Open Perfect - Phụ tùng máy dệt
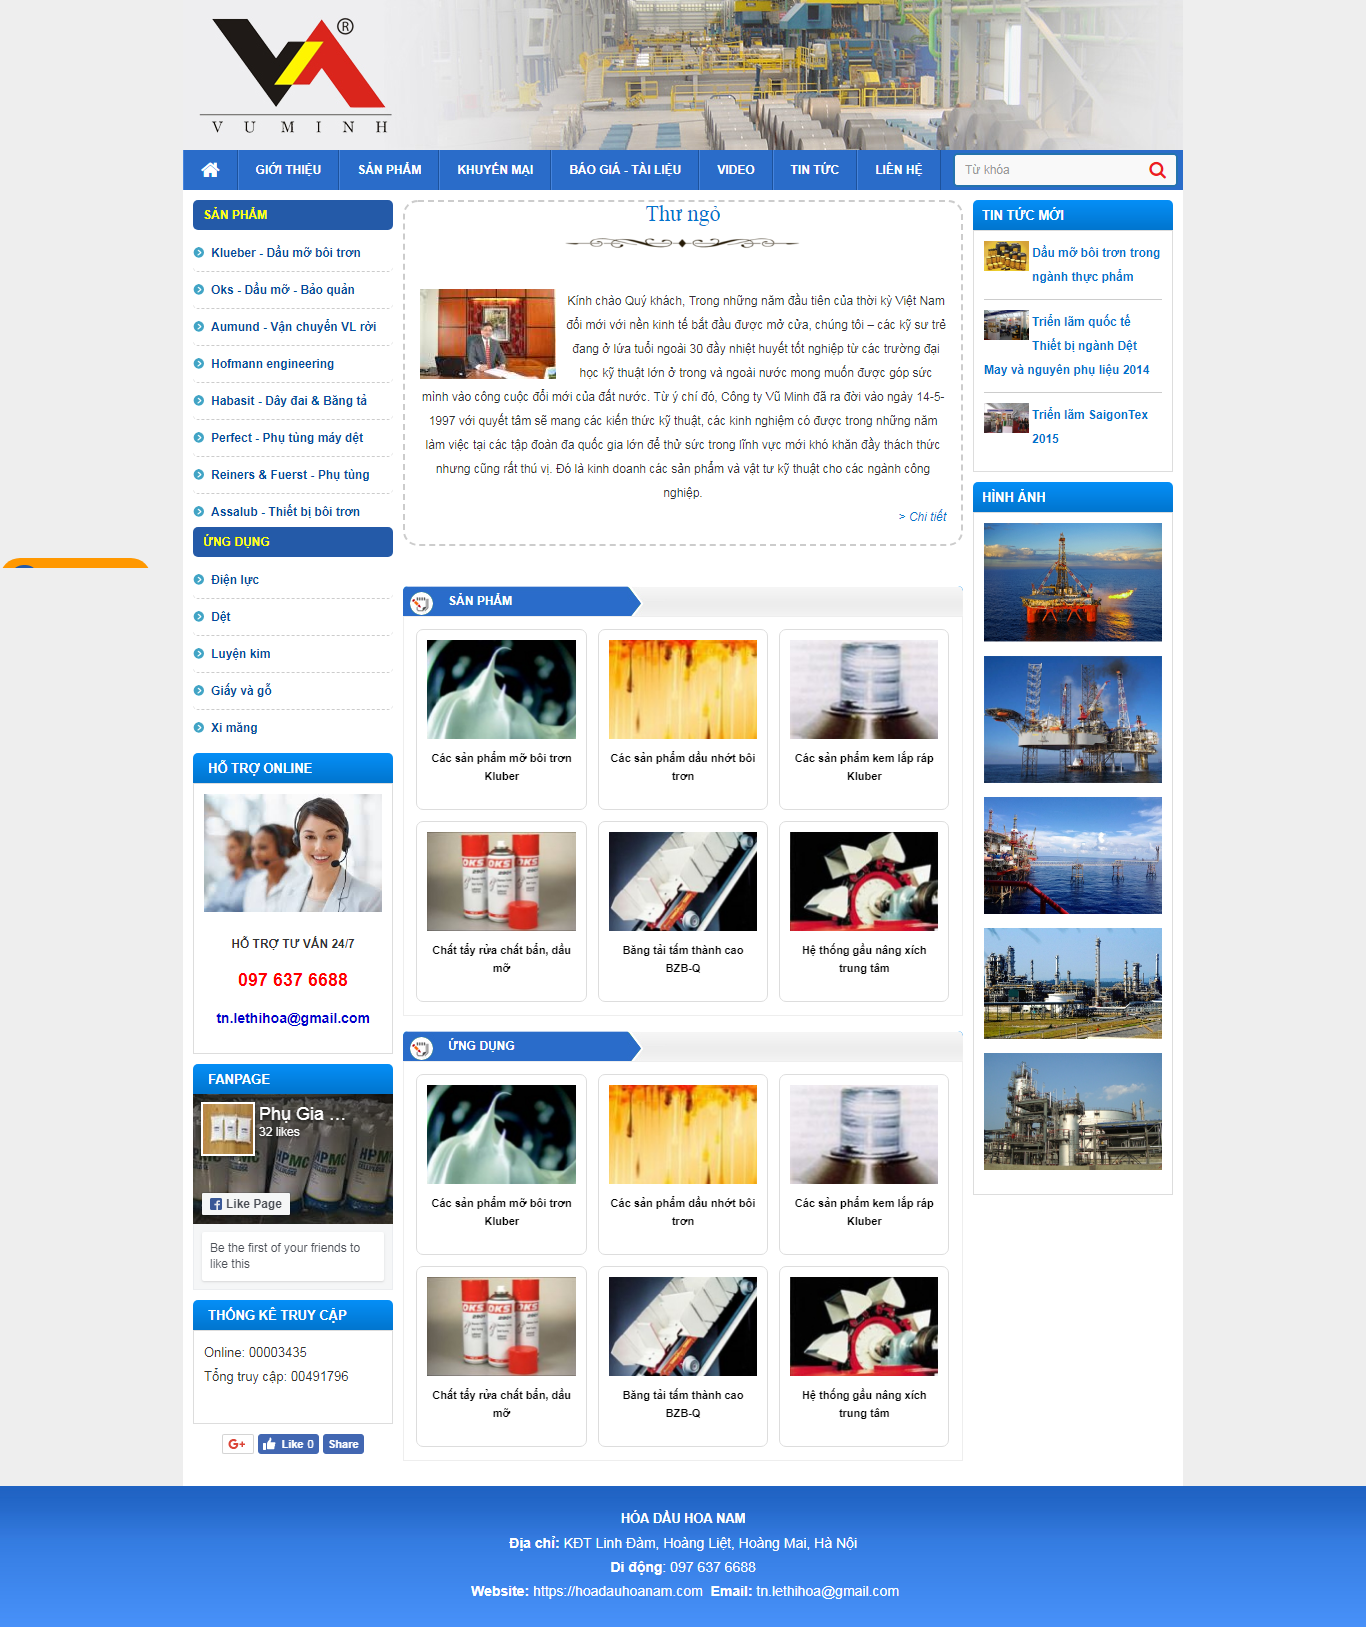This screenshot has height=1627, width=1366. [287, 438]
